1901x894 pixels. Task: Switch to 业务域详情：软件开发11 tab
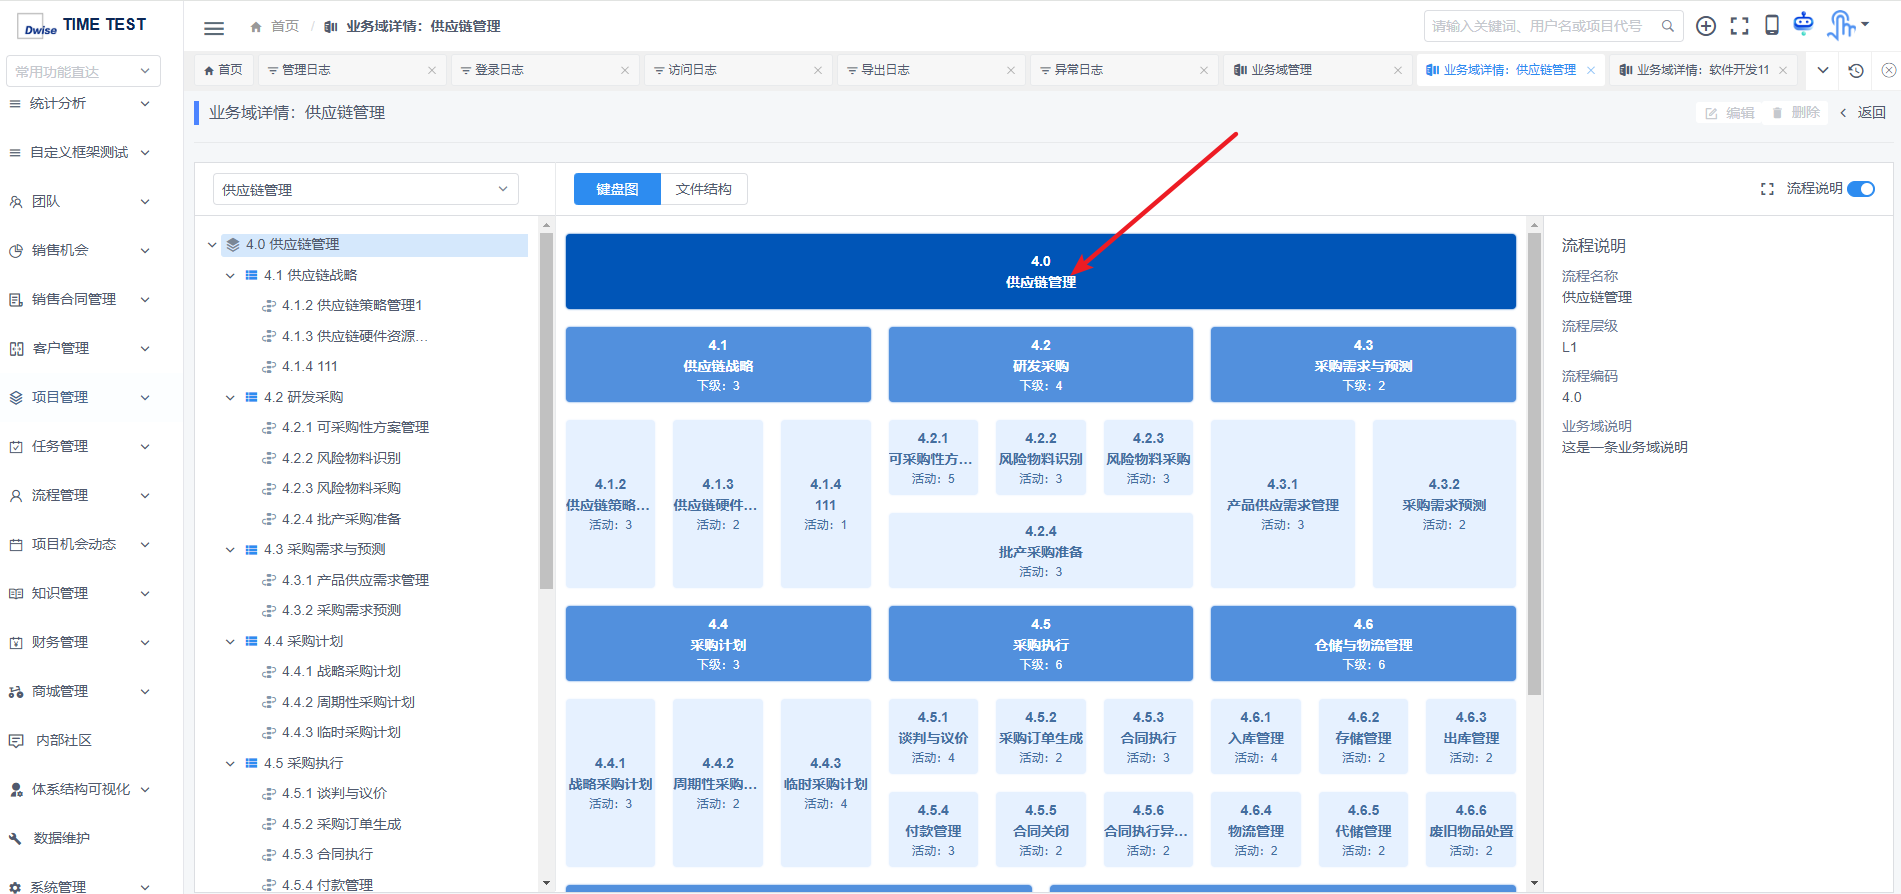(1703, 70)
